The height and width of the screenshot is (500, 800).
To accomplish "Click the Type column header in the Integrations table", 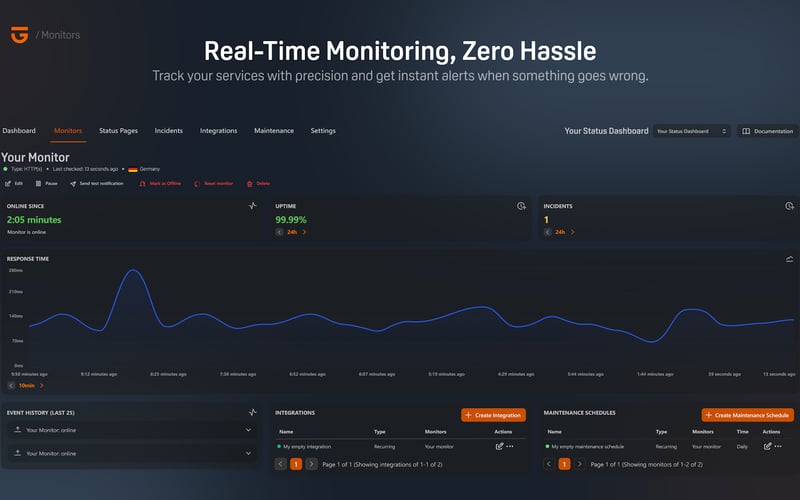I will pos(380,432).
